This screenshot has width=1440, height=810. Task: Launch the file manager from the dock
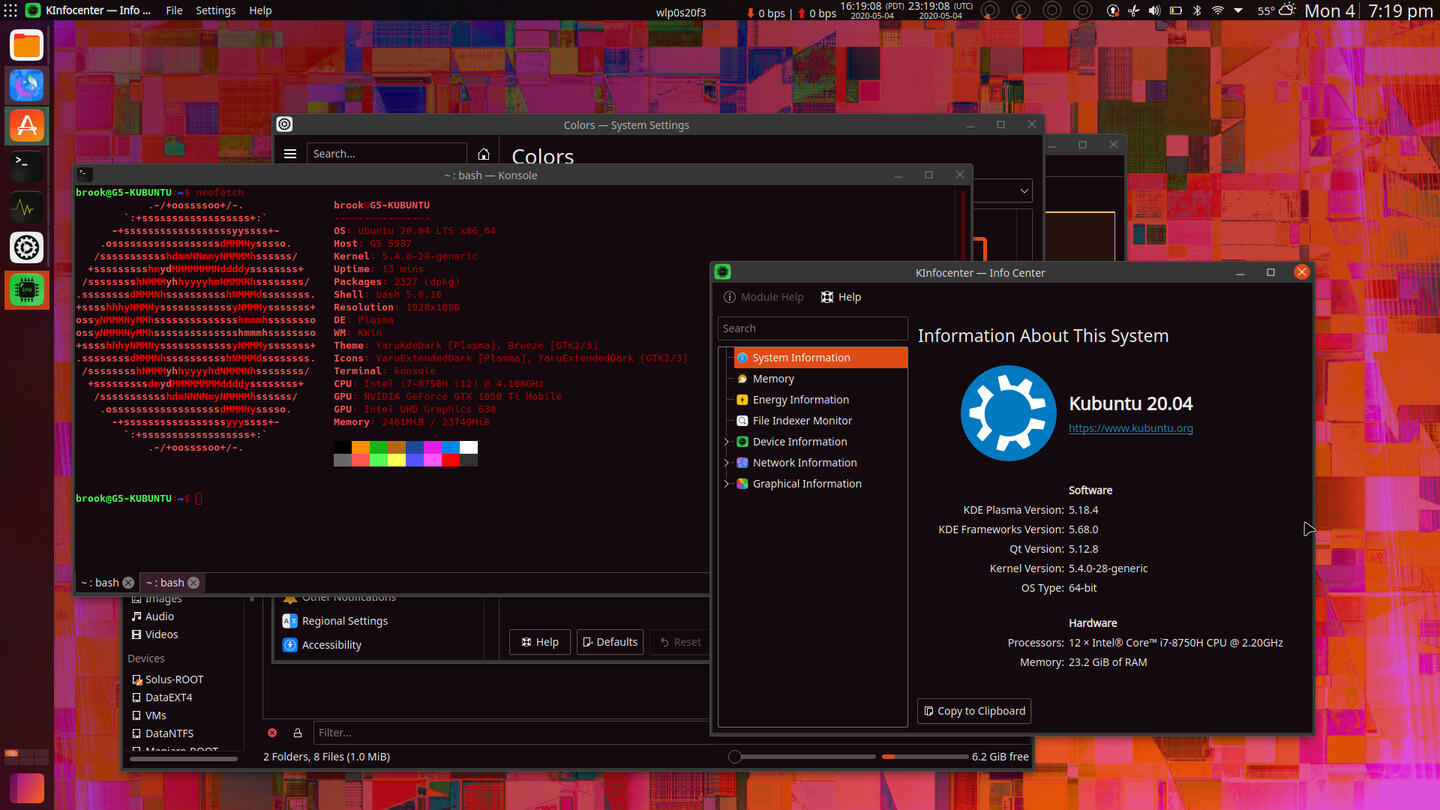point(27,45)
